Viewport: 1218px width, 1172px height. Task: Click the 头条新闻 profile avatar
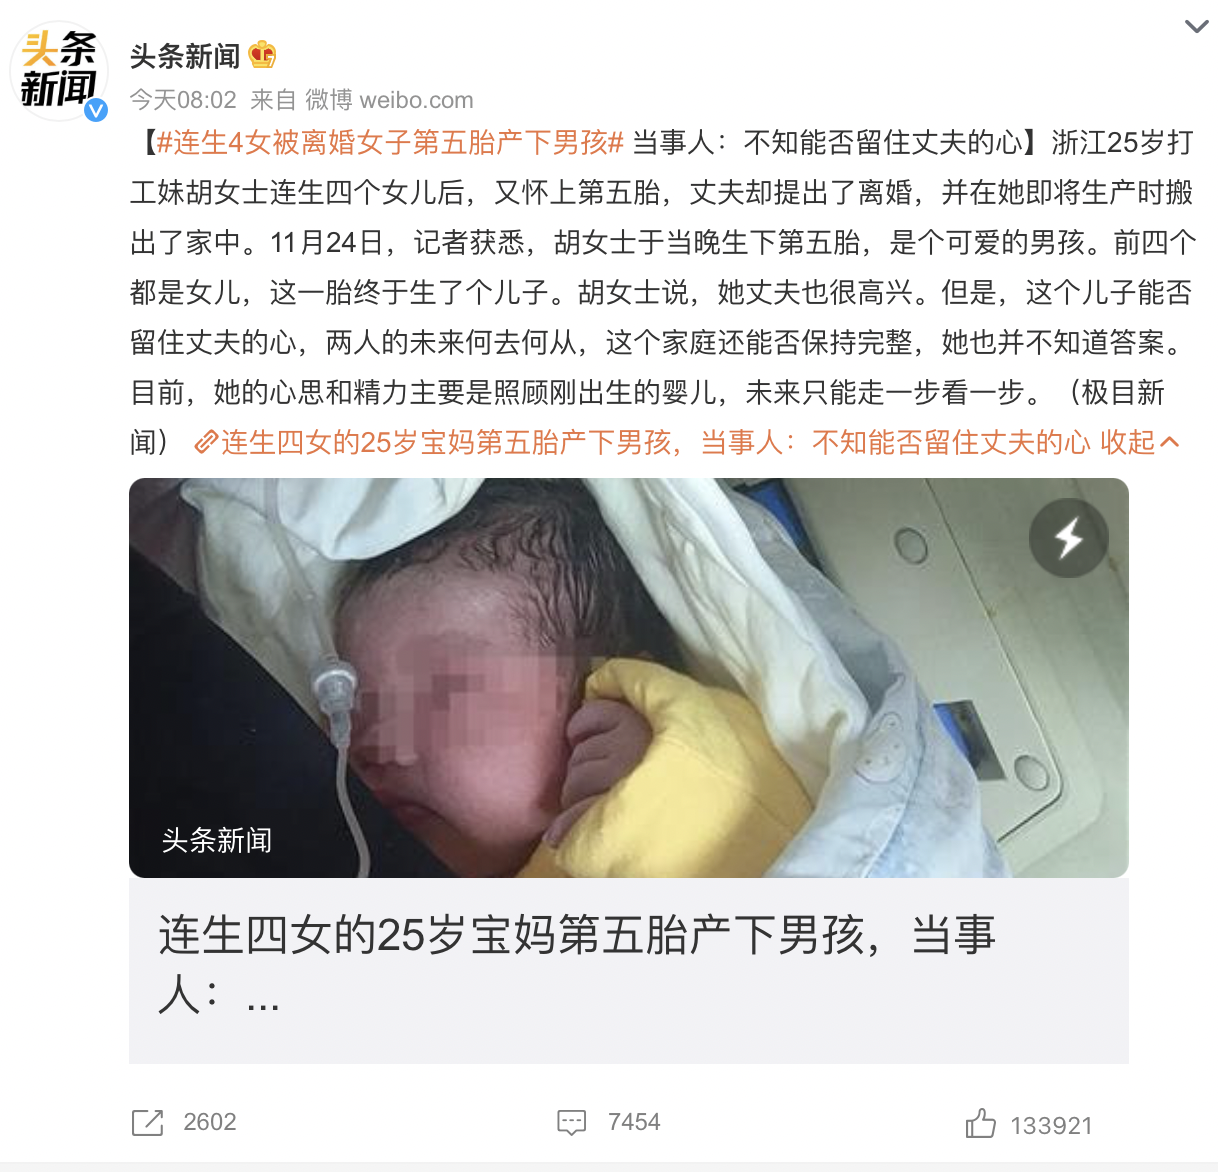(59, 71)
